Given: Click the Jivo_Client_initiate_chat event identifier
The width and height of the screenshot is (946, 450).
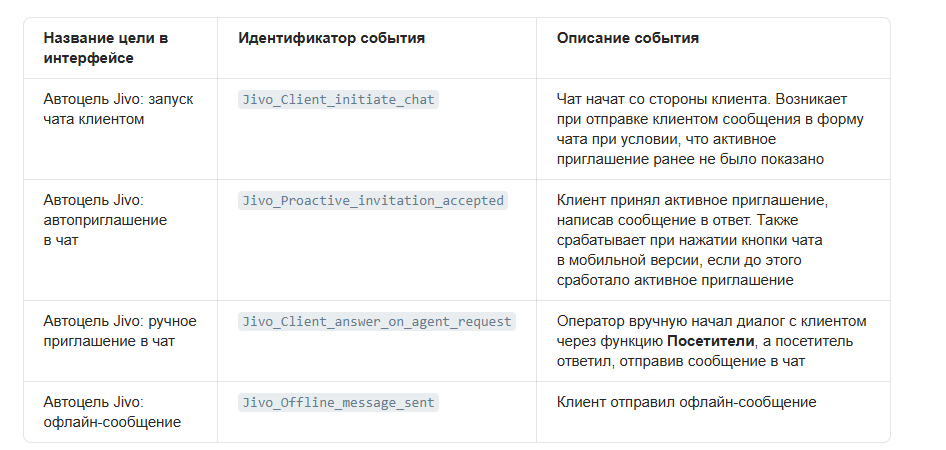Looking at the screenshot, I should 338,100.
